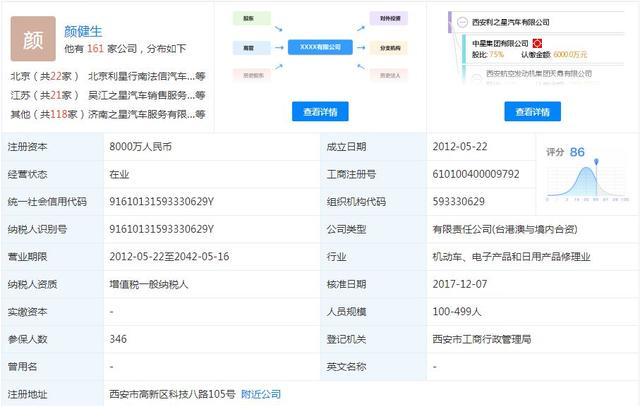Click the 核准日期 label cell
The height and width of the screenshot is (406, 640).
pyautogui.click(x=373, y=284)
